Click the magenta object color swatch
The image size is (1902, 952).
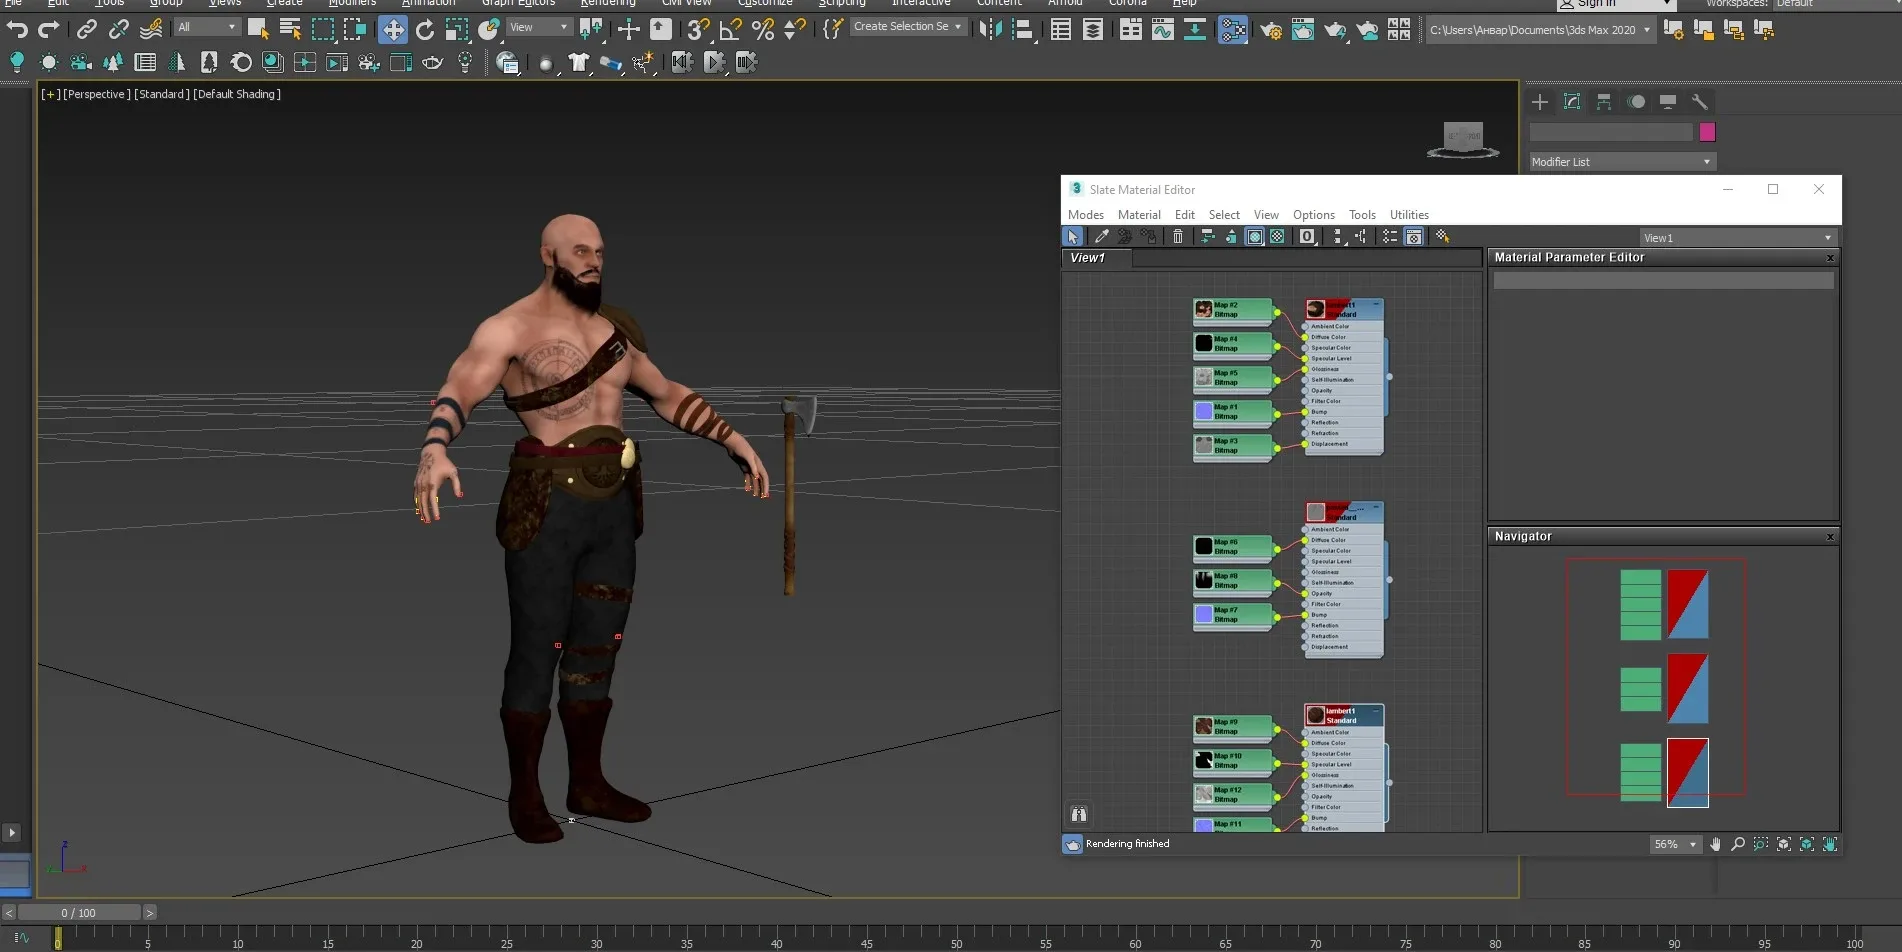click(1707, 132)
